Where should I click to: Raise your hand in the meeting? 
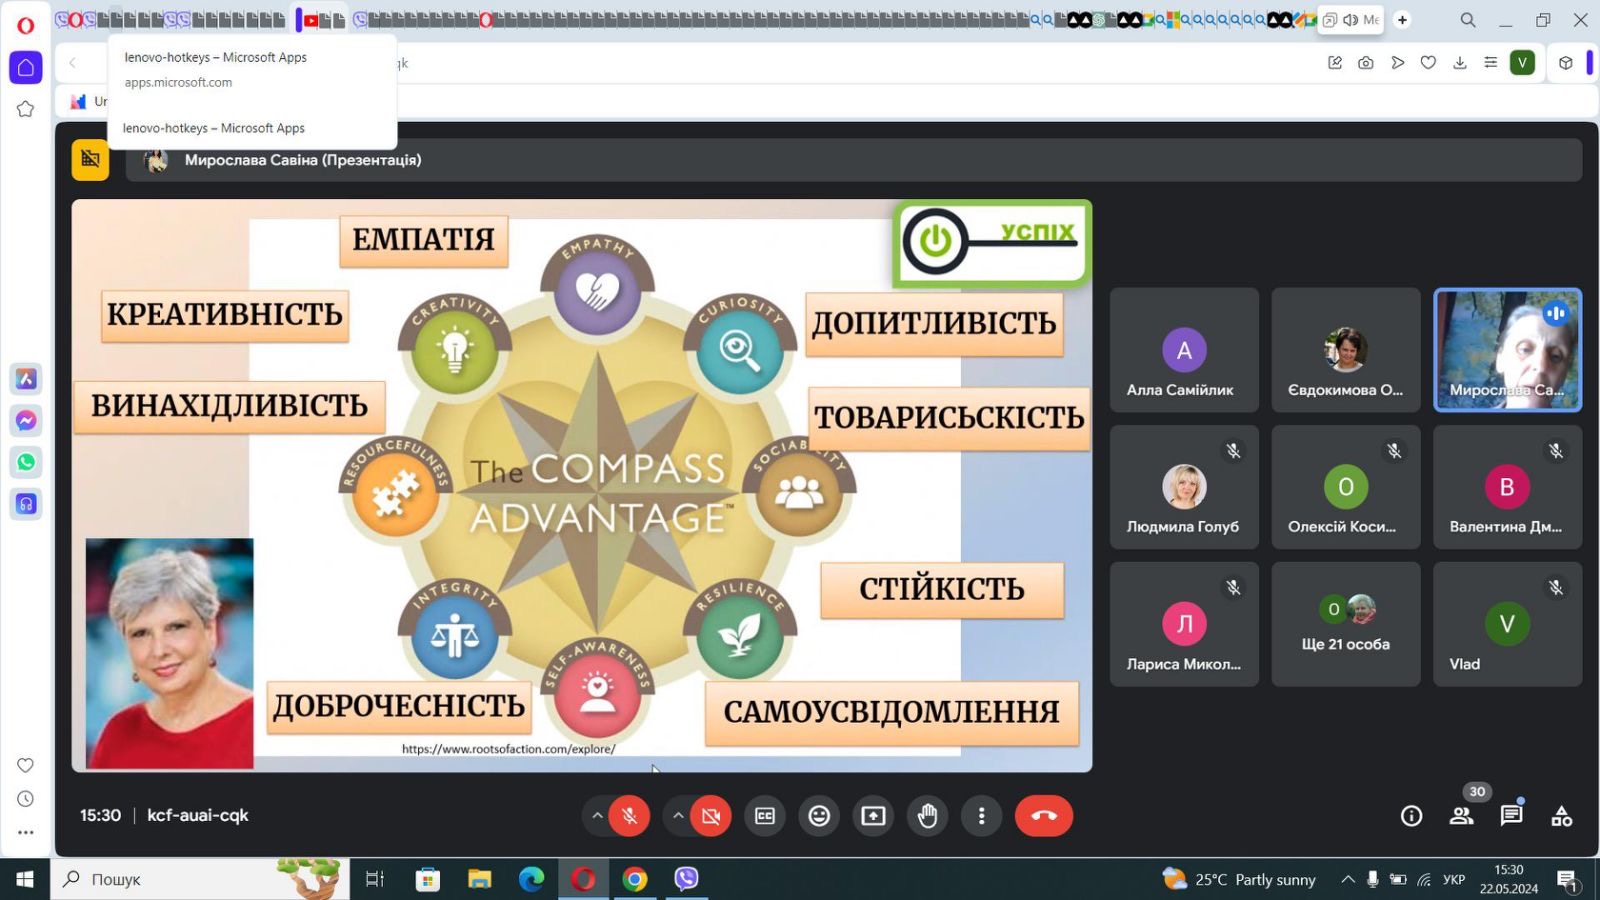(927, 816)
